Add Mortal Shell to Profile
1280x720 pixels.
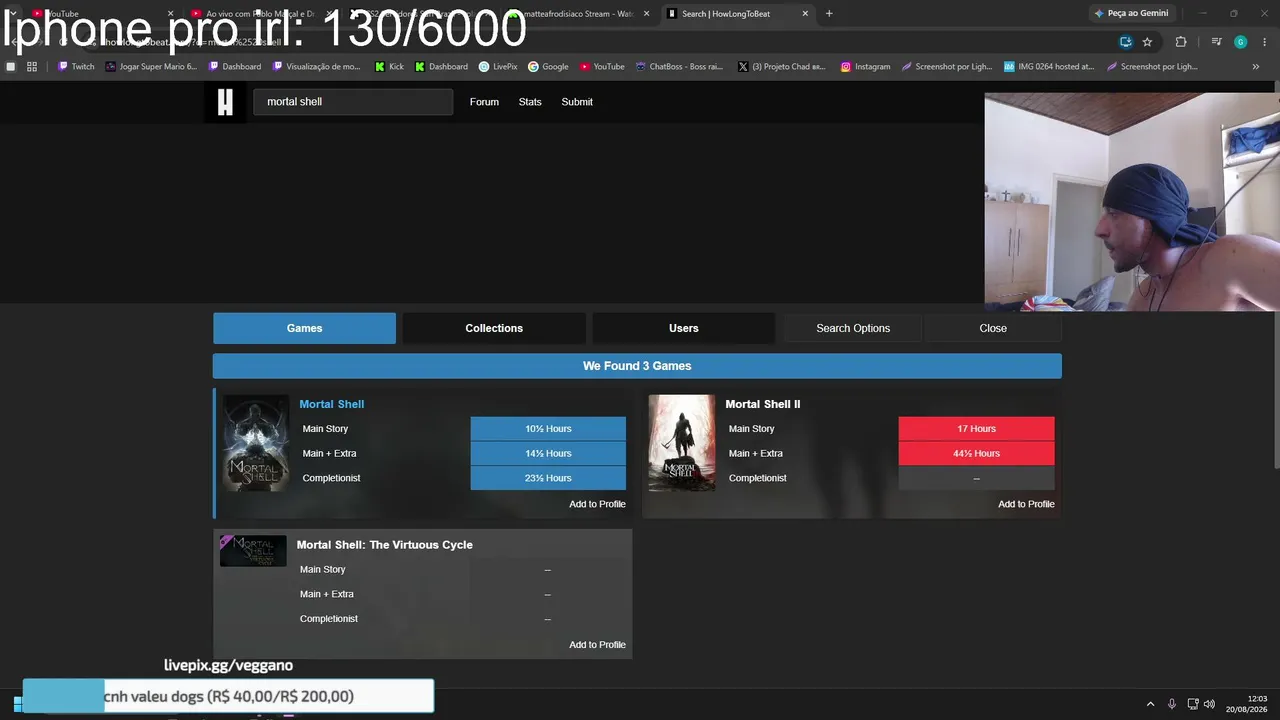pos(597,504)
